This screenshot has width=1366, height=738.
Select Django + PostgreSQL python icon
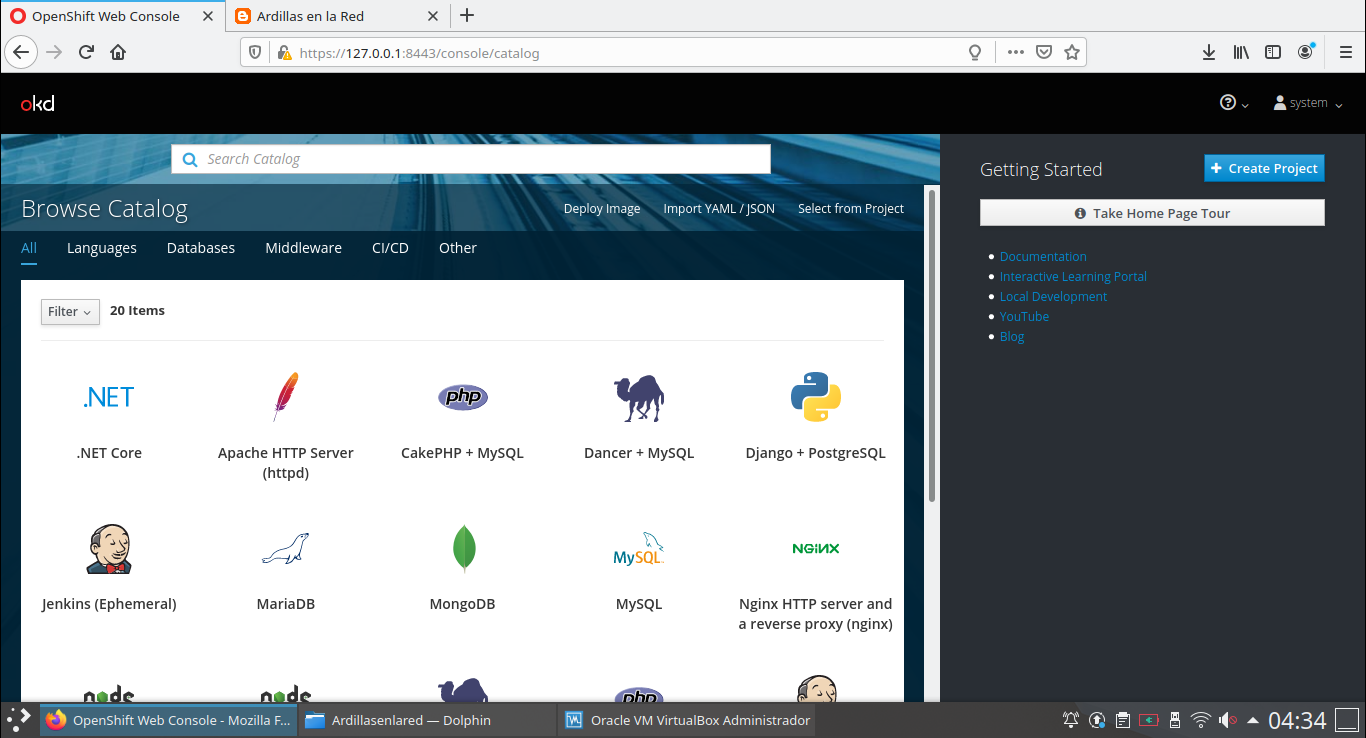[x=816, y=397]
